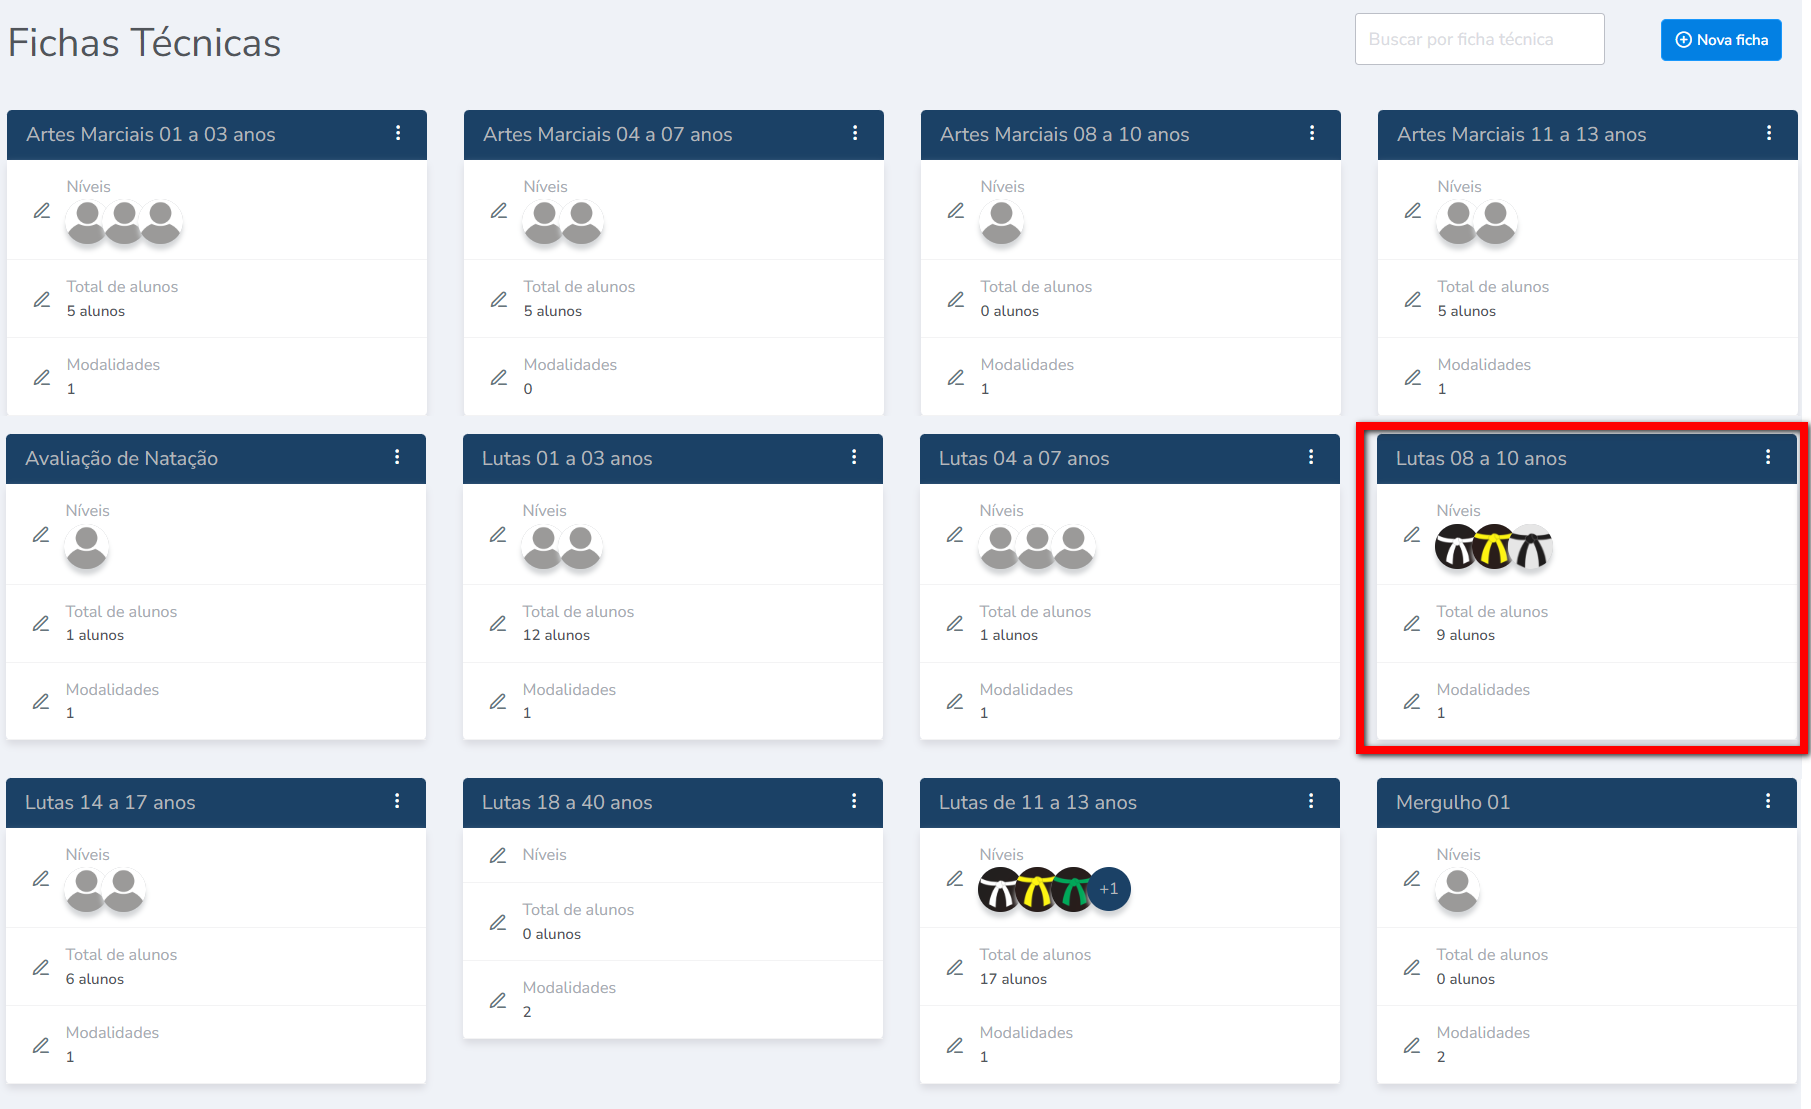Click the +1 levels badge in Lutas de 11 a 13 anos
Viewport: 1811px width, 1109px height.
[x=1109, y=889]
